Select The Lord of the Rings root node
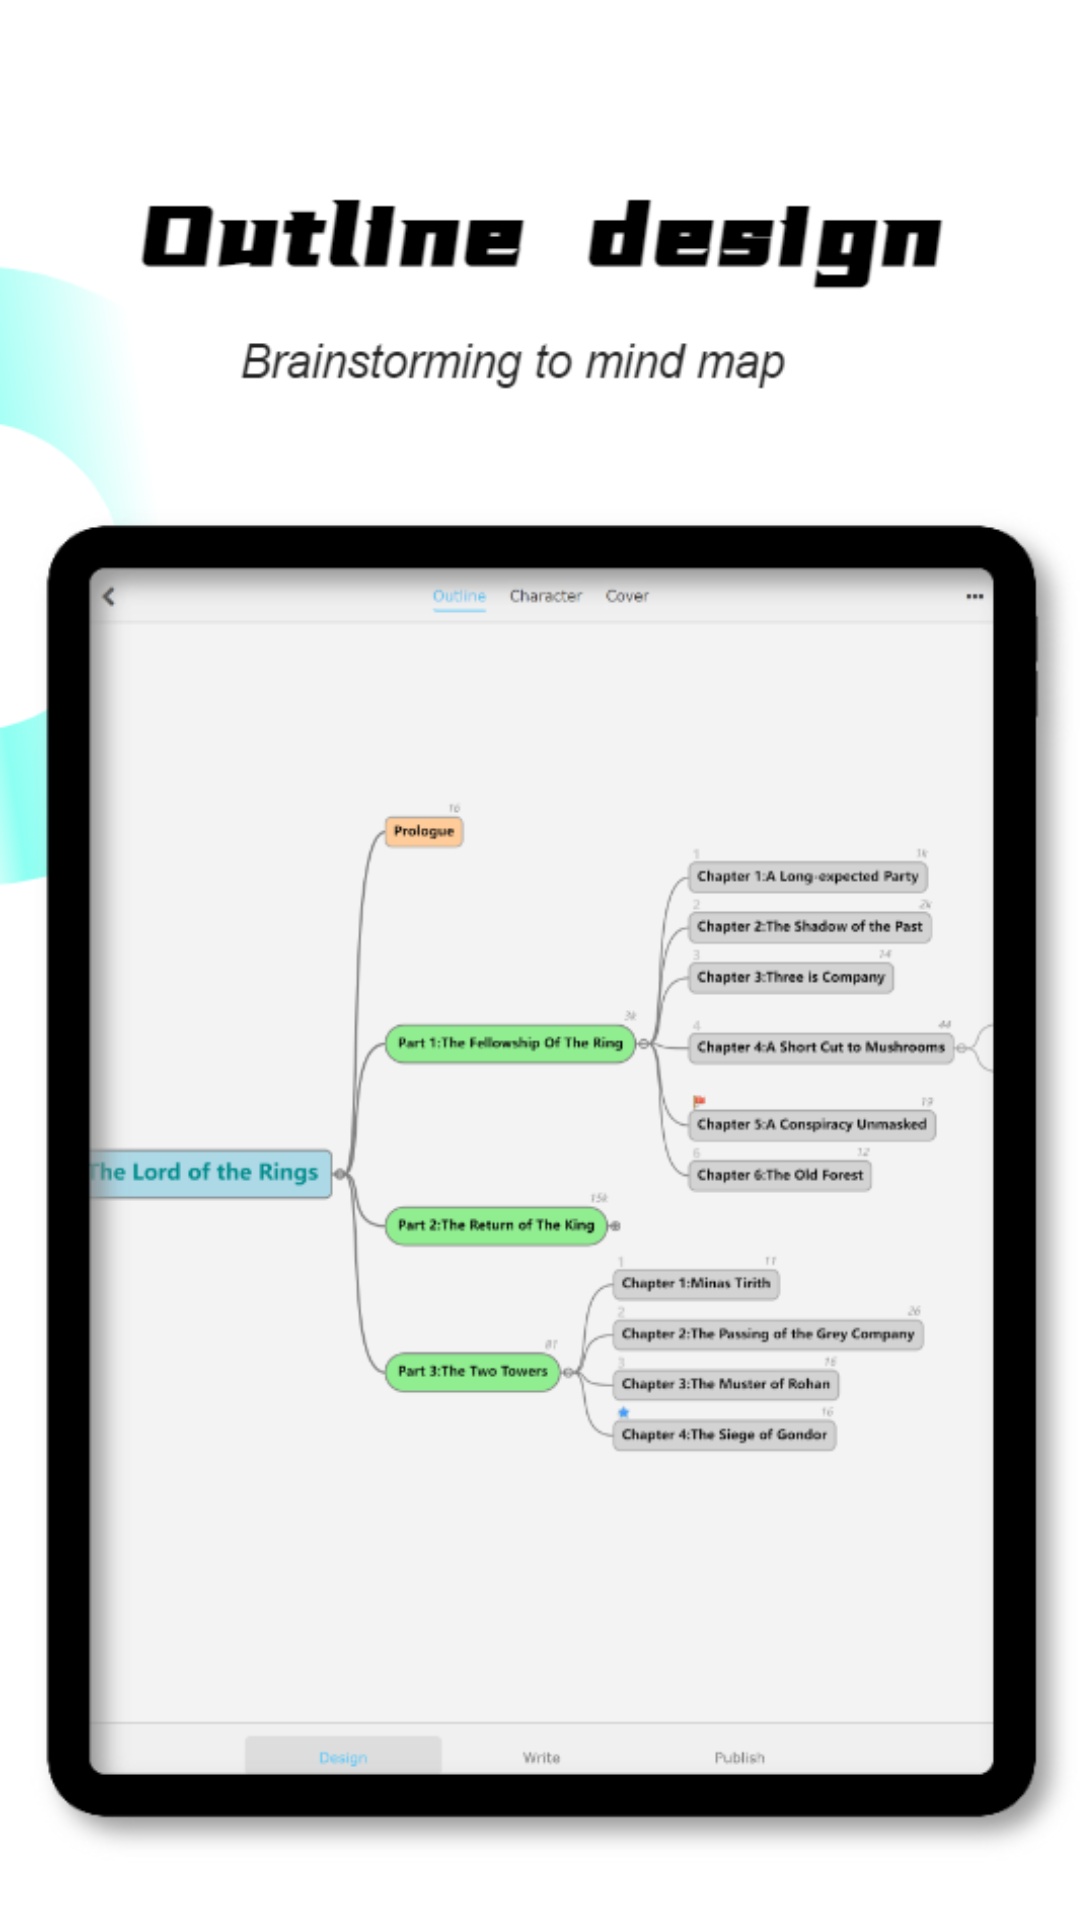 coord(210,1173)
